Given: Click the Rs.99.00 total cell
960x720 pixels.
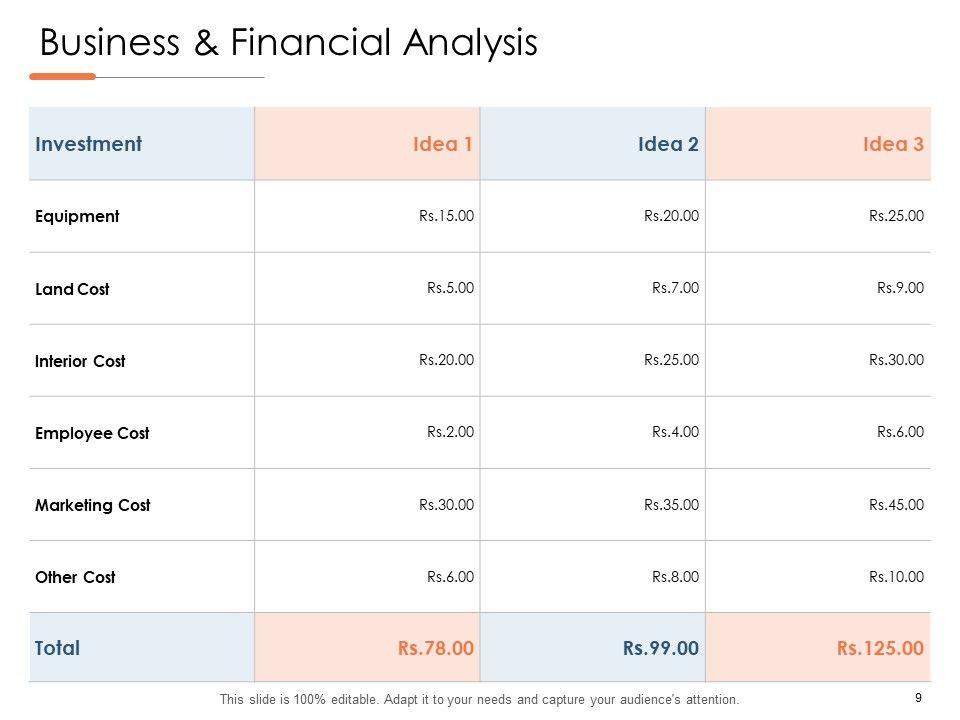Looking at the screenshot, I should 660,648.
